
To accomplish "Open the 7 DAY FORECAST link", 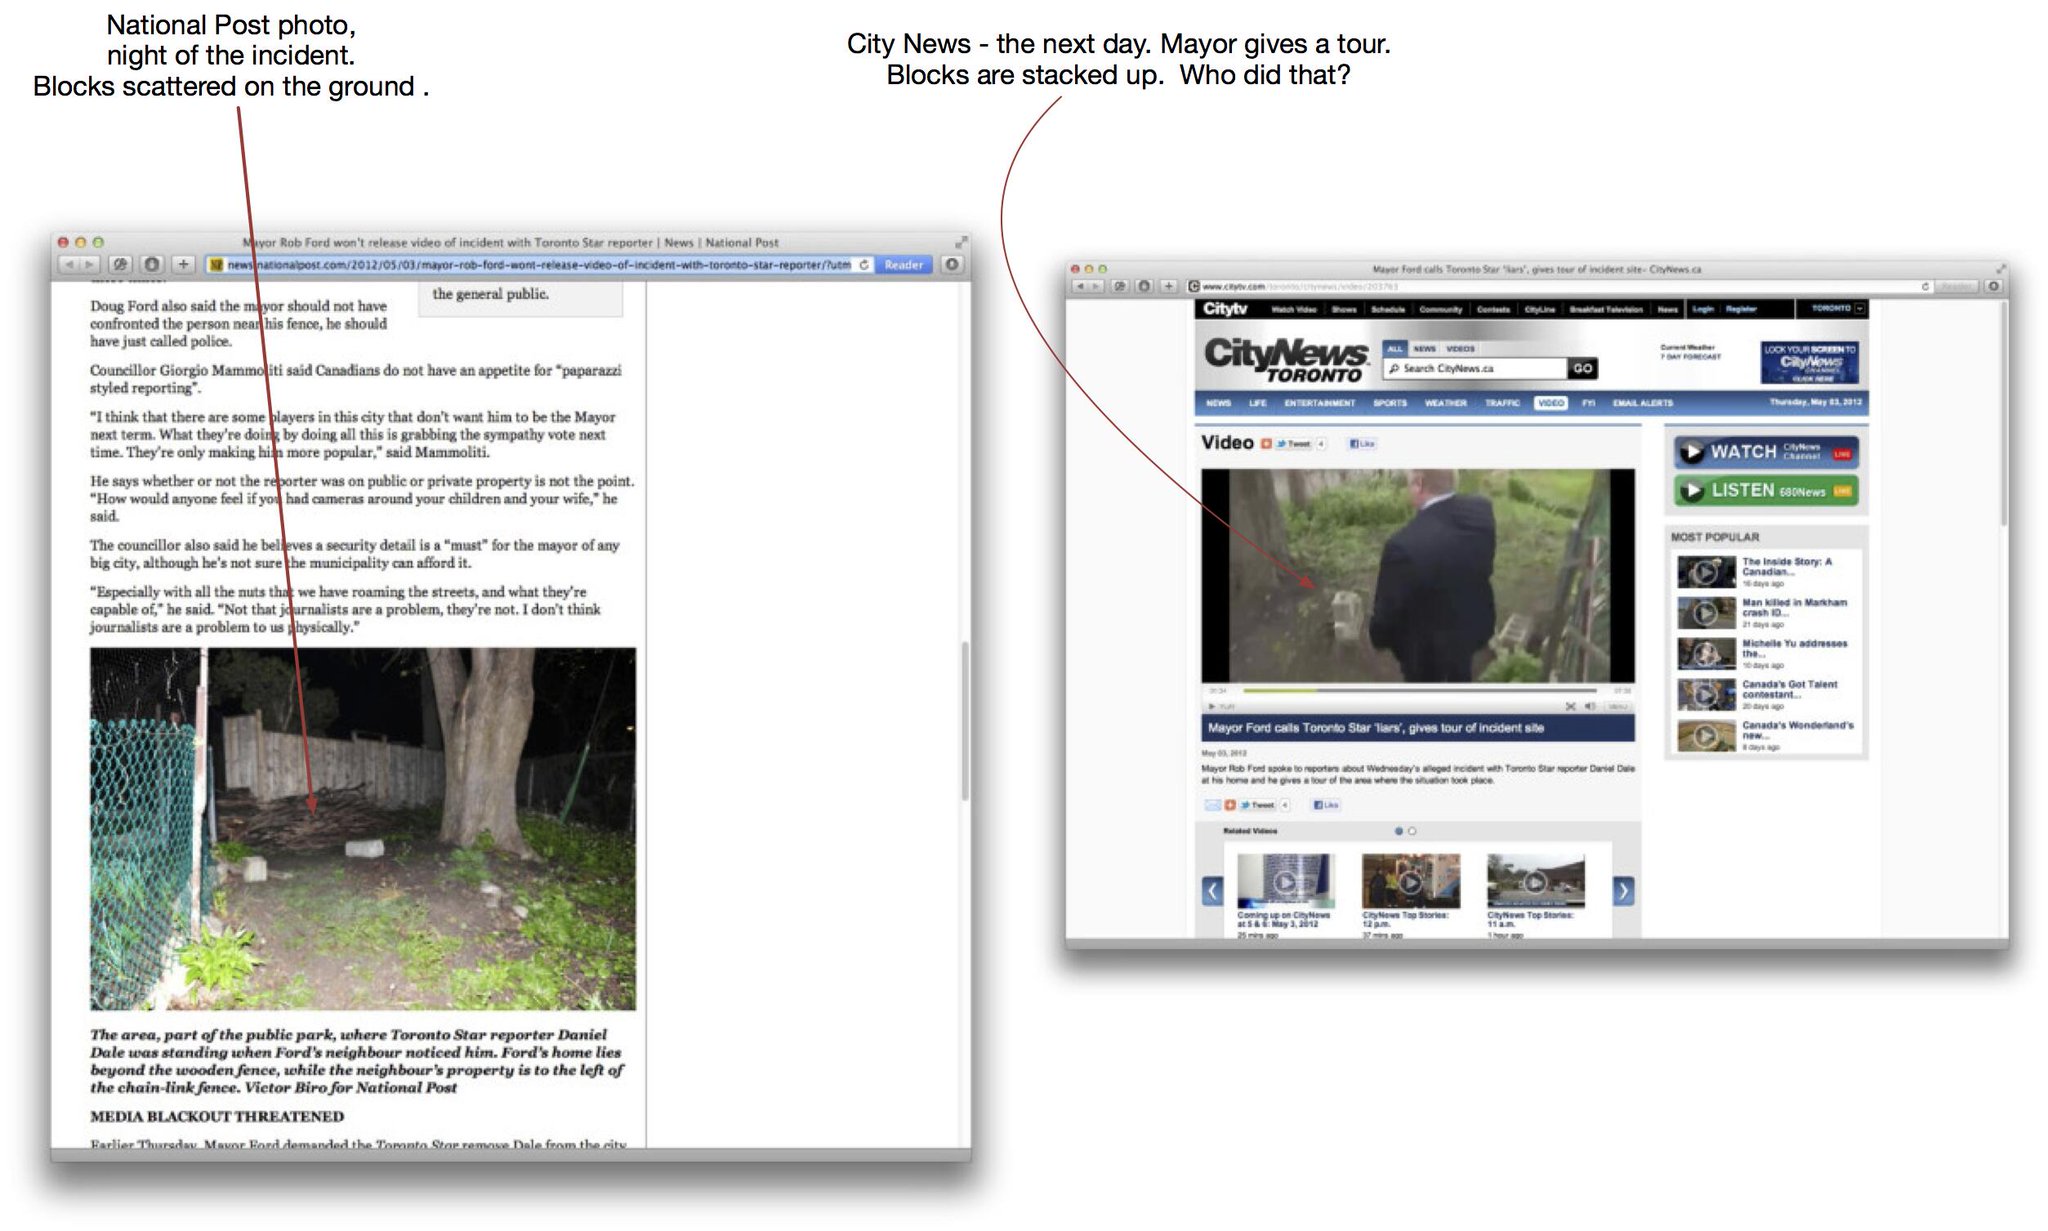I will [1691, 356].
